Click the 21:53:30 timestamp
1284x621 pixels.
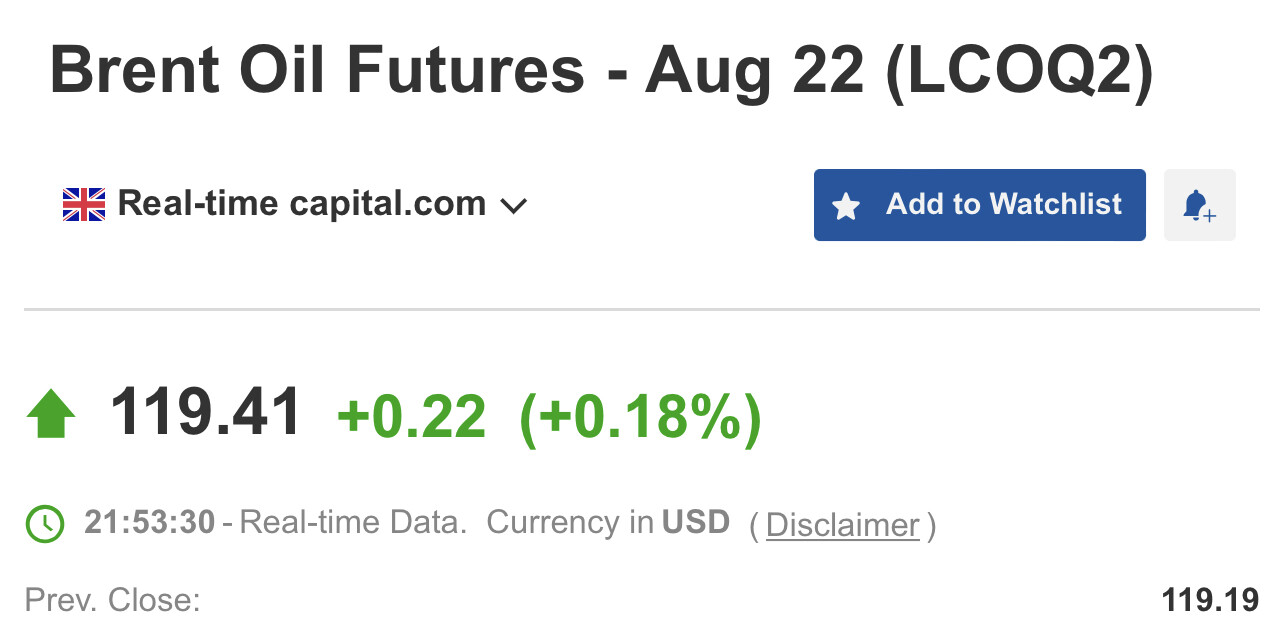(150, 523)
